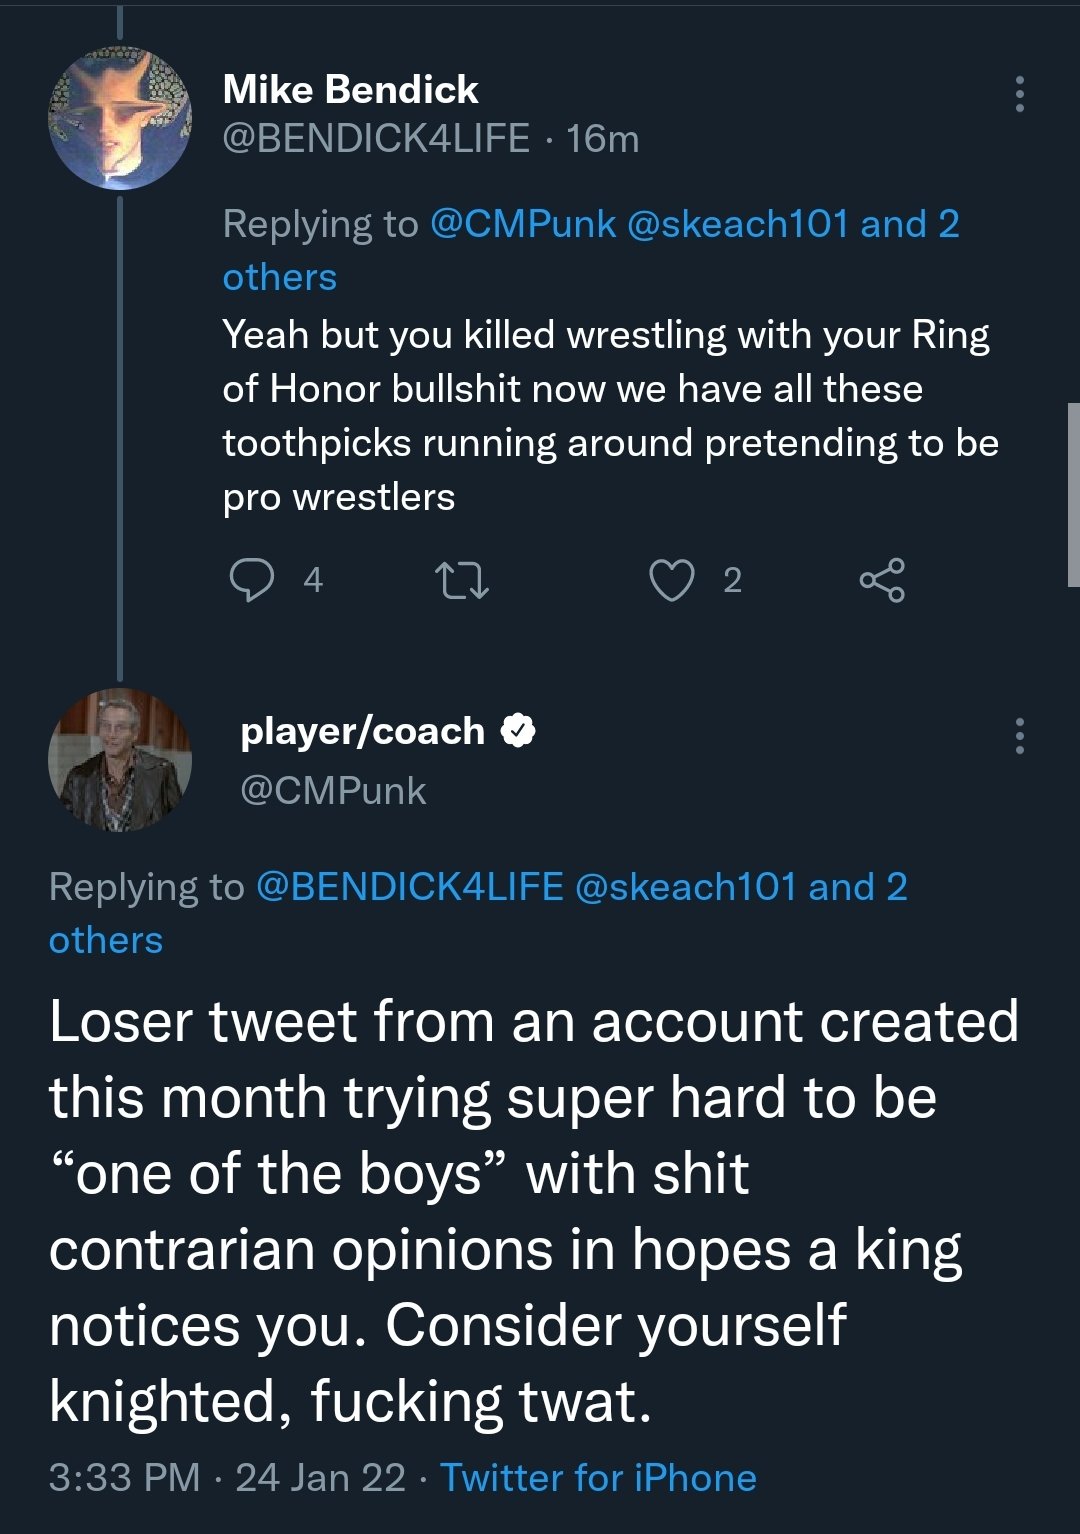Open the player/coach profile avatar
The image size is (1080, 1534).
tap(120, 760)
